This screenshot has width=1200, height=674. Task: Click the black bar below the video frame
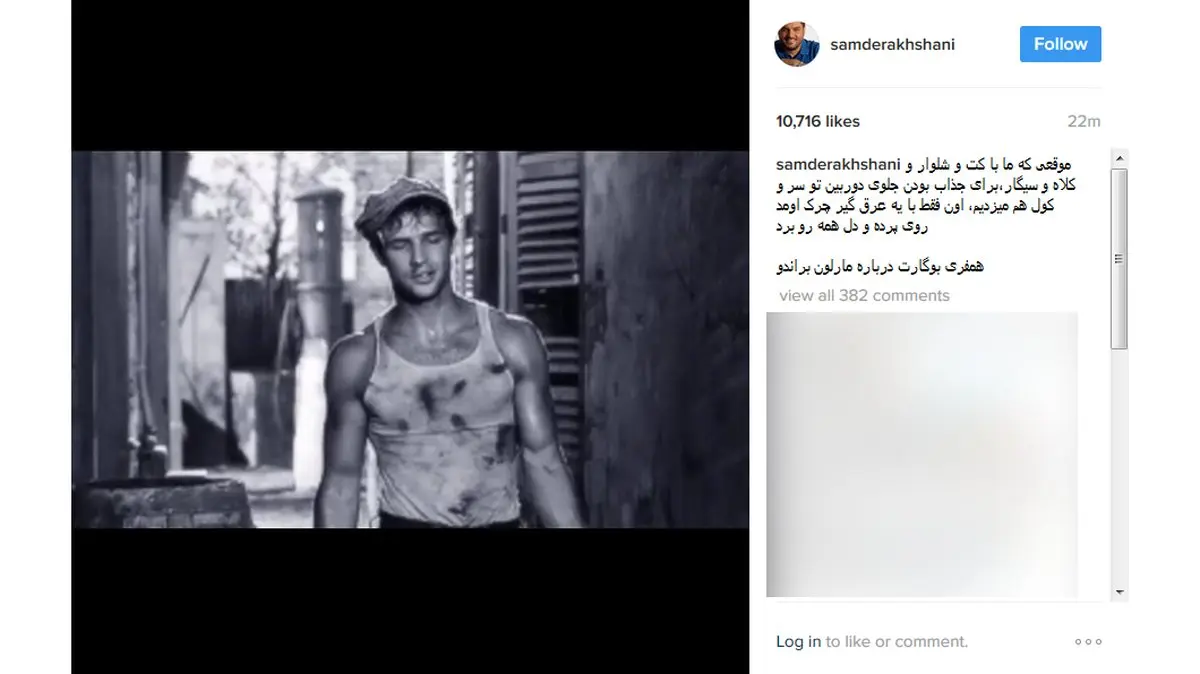[410, 601]
